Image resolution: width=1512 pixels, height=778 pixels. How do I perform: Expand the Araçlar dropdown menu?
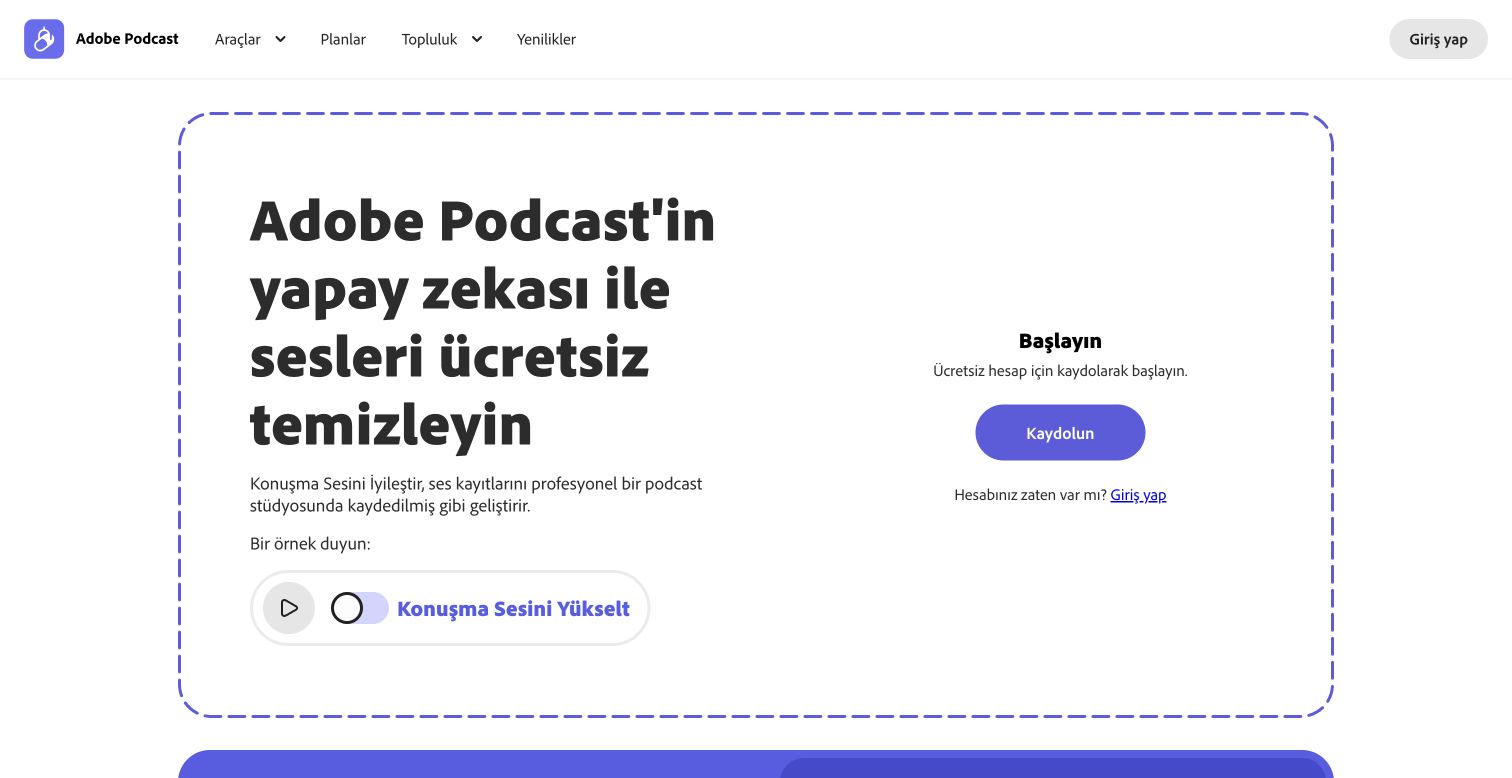[x=250, y=39]
